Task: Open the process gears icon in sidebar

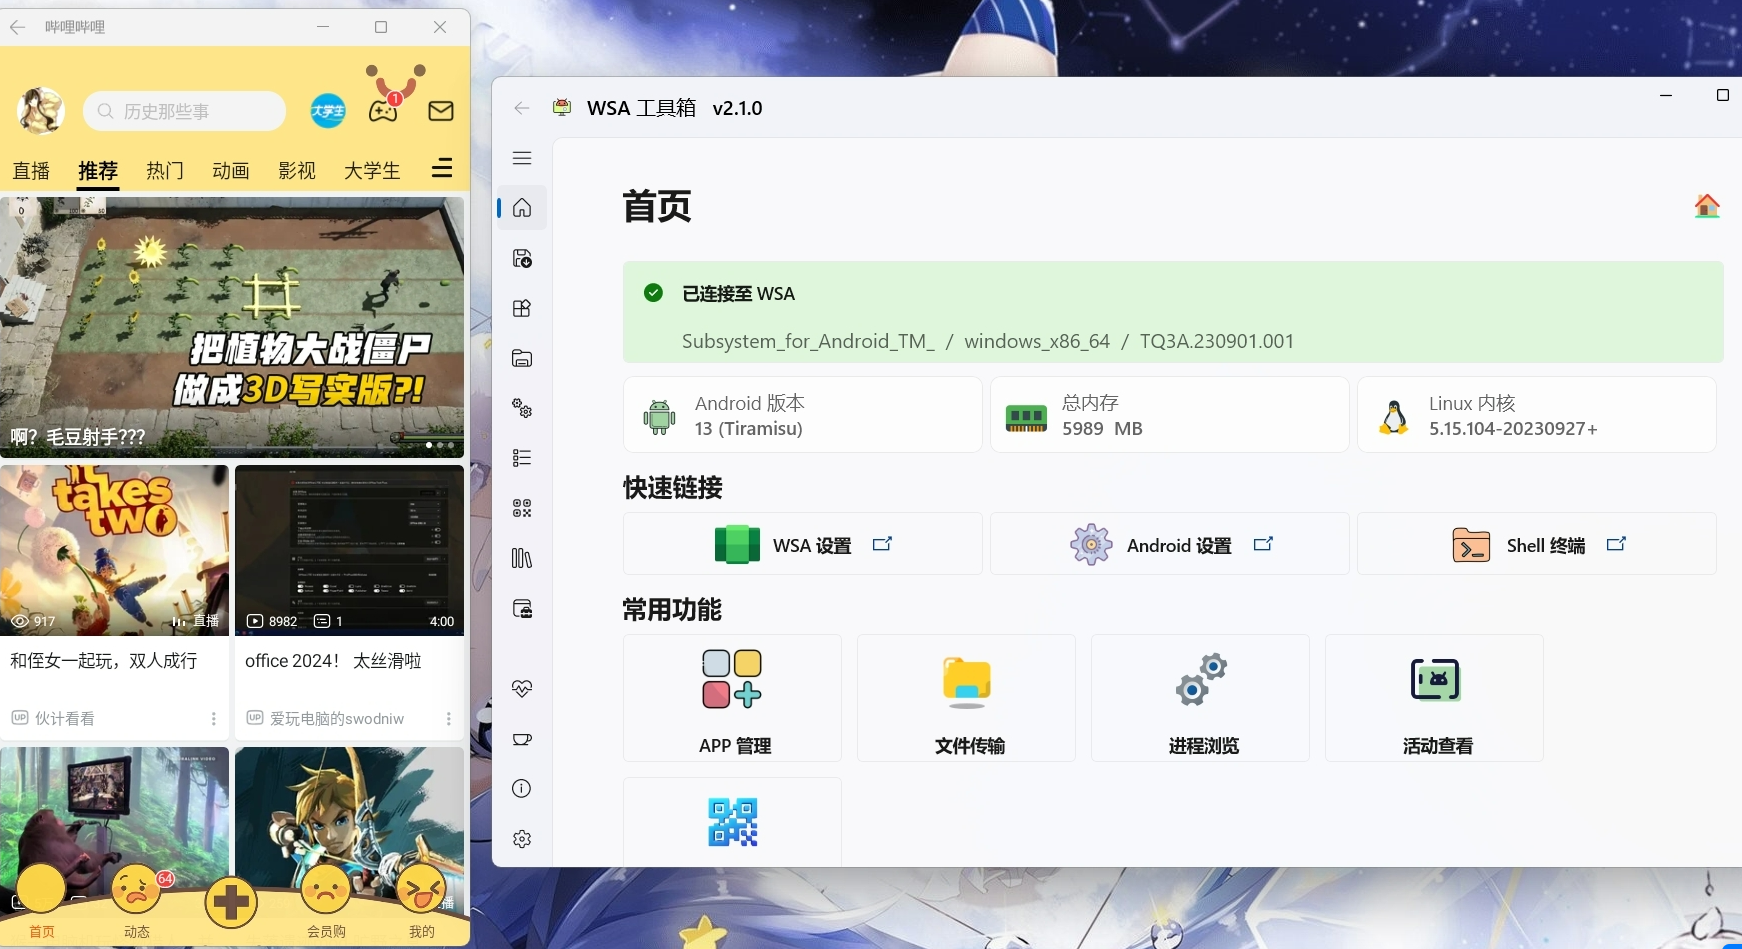Action: click(522, 408)
